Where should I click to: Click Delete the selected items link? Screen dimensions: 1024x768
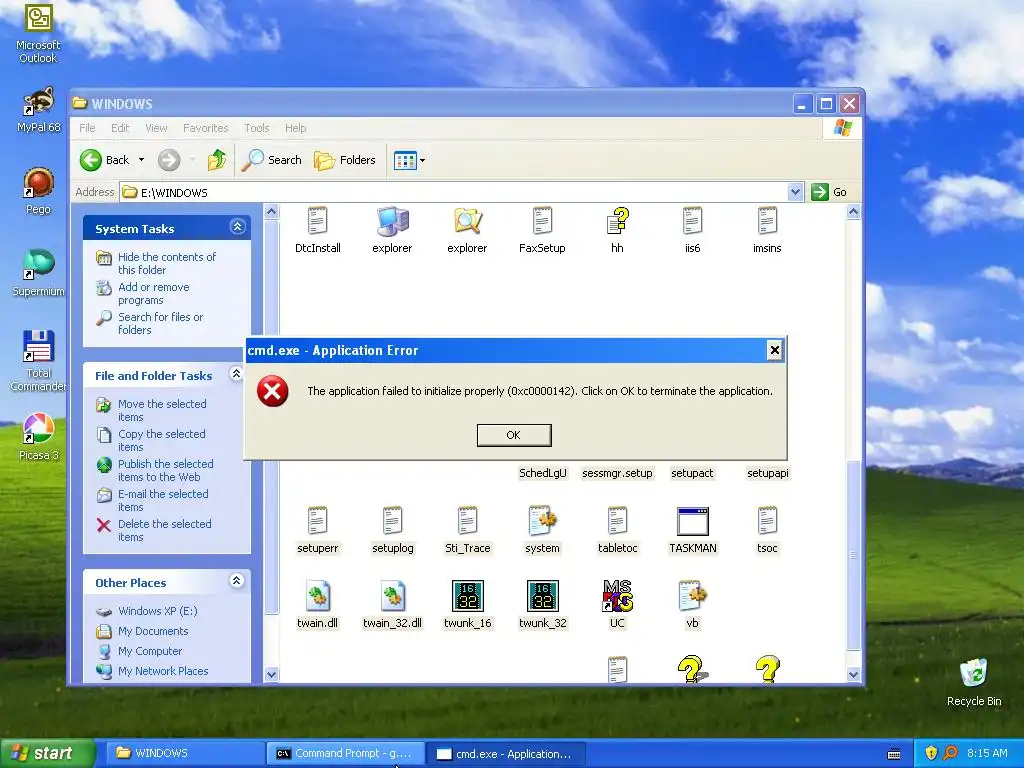[x=165, y=530]
